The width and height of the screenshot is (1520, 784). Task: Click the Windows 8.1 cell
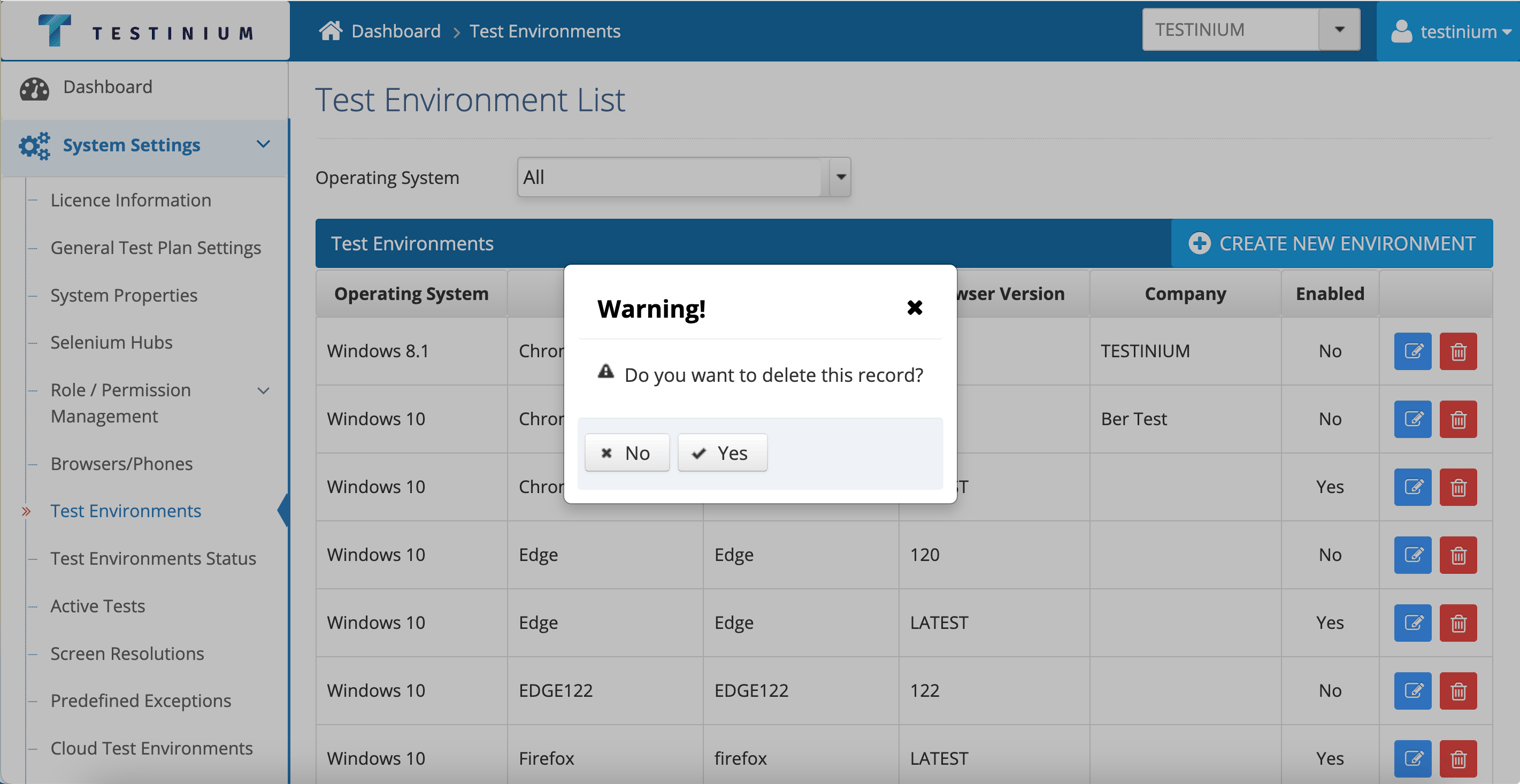(412, 351)
